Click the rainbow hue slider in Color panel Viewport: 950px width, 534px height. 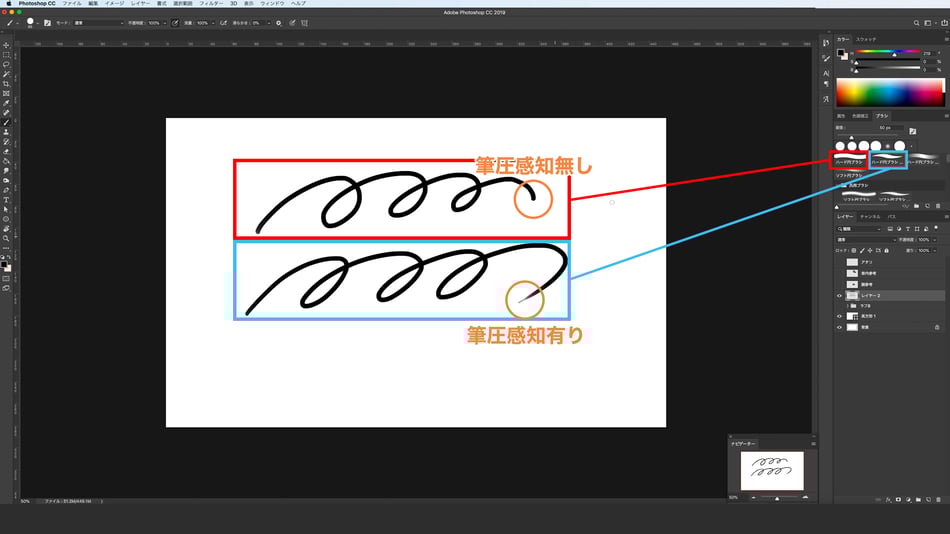tap(893, 52)
